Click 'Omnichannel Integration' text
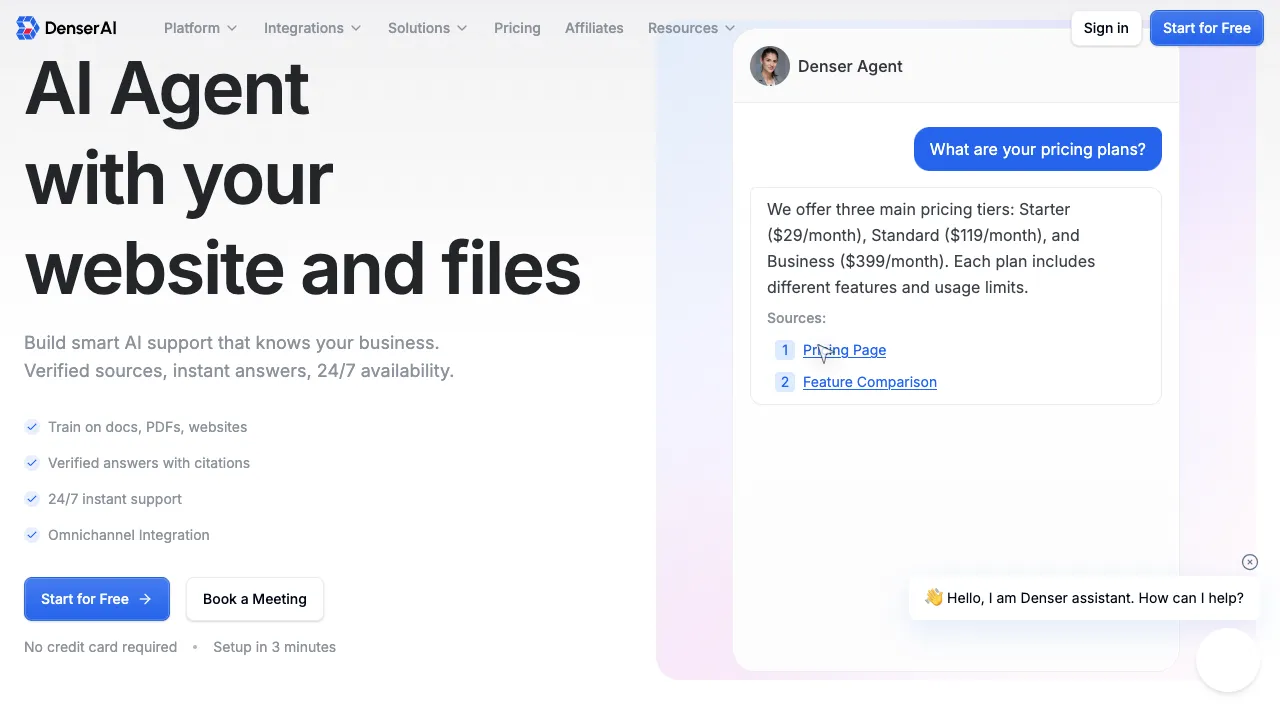 129,535
